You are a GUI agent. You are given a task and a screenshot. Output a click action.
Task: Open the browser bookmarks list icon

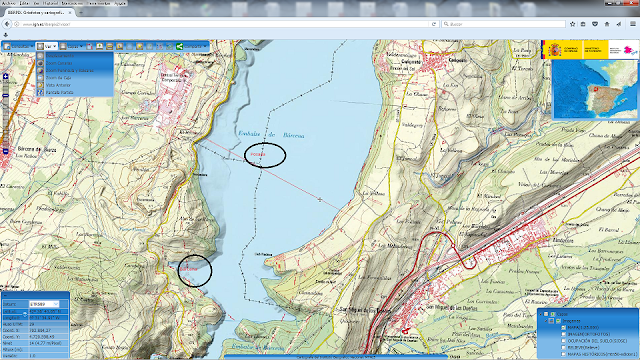(583, 24)
